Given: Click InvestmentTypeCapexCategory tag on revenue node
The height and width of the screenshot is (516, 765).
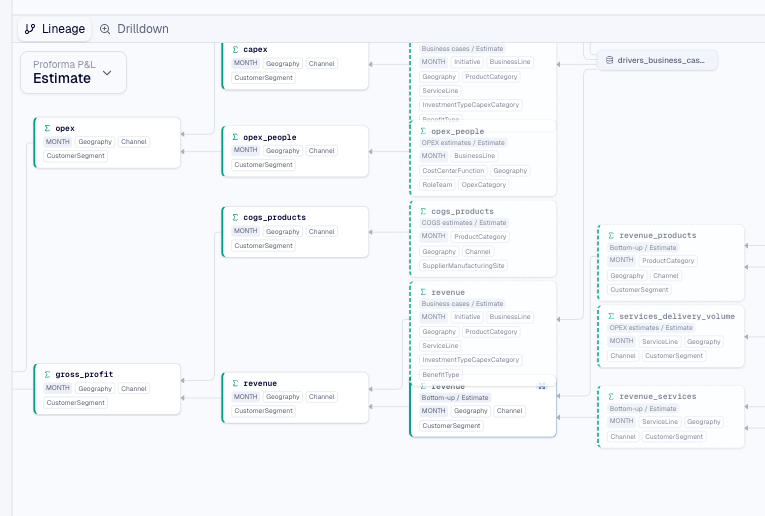Looking at the screenshot, I should (x=471, y=360).
